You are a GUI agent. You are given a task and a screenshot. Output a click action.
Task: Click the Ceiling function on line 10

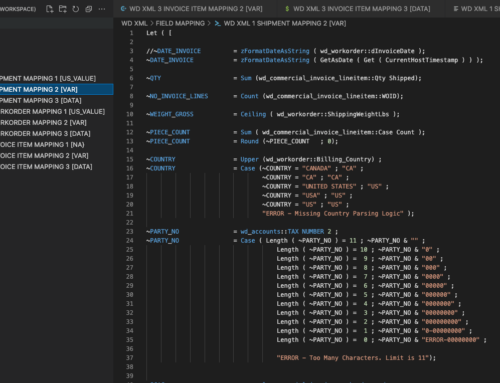pos(253,114)
